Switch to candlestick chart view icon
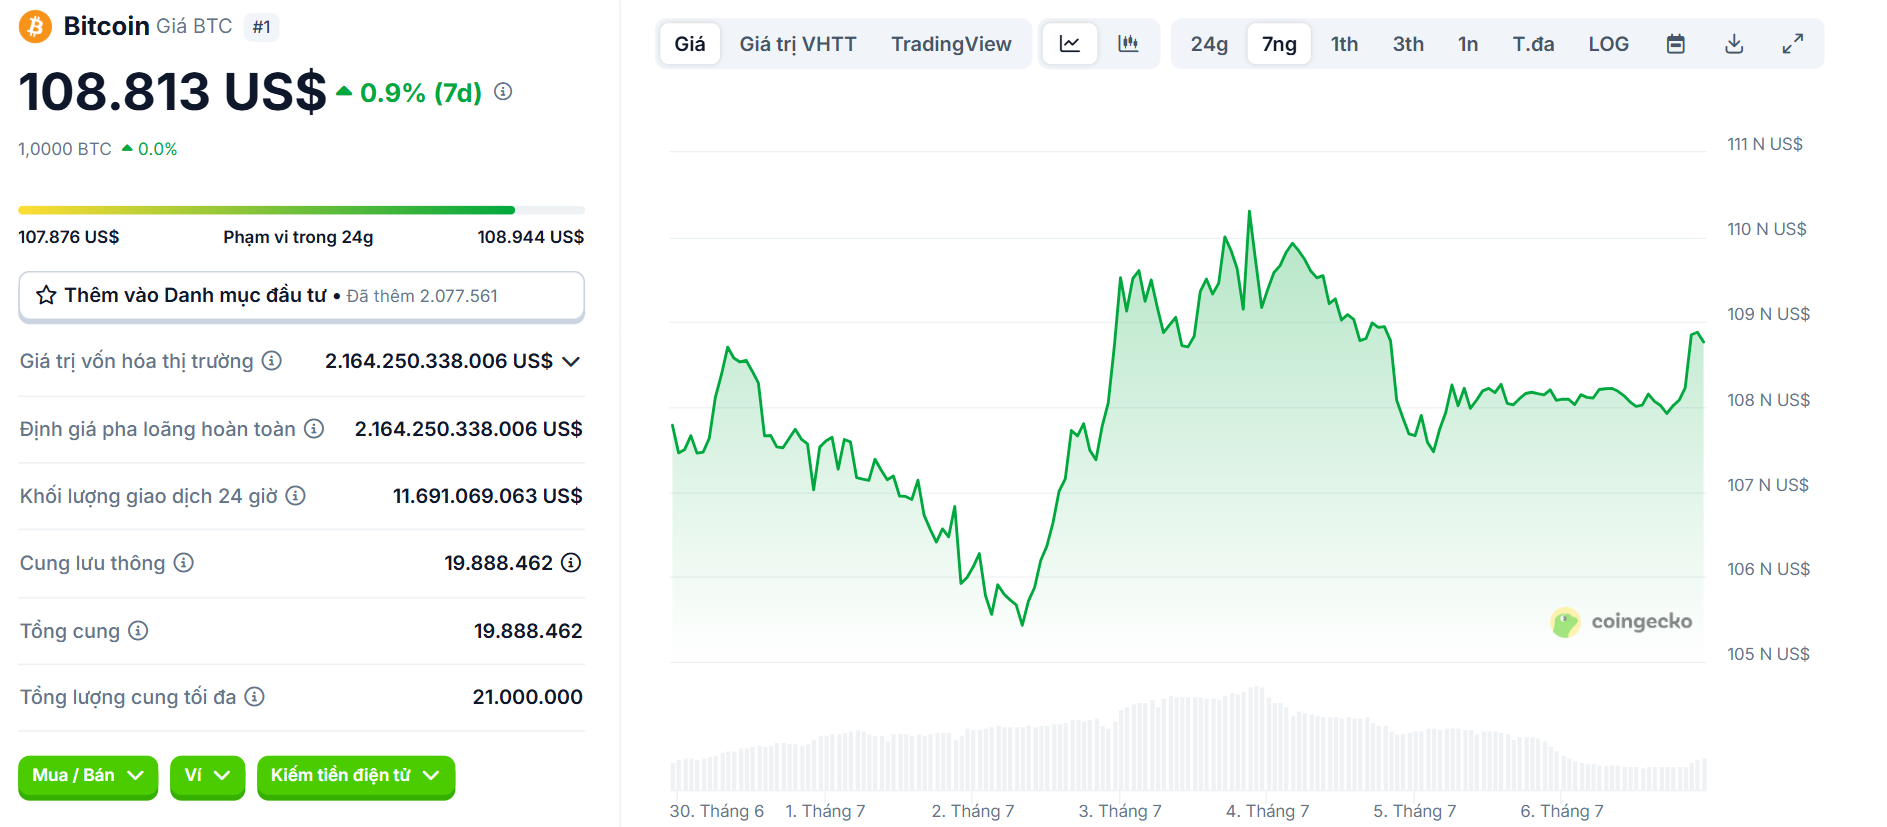 point(1128,44)
